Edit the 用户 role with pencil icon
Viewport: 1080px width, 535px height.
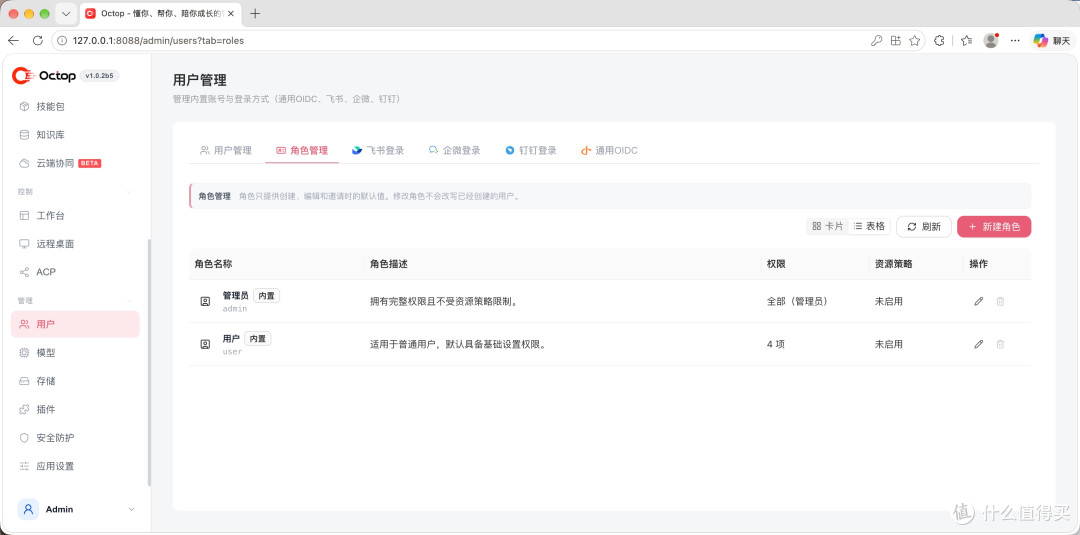(x=979, y=344)
